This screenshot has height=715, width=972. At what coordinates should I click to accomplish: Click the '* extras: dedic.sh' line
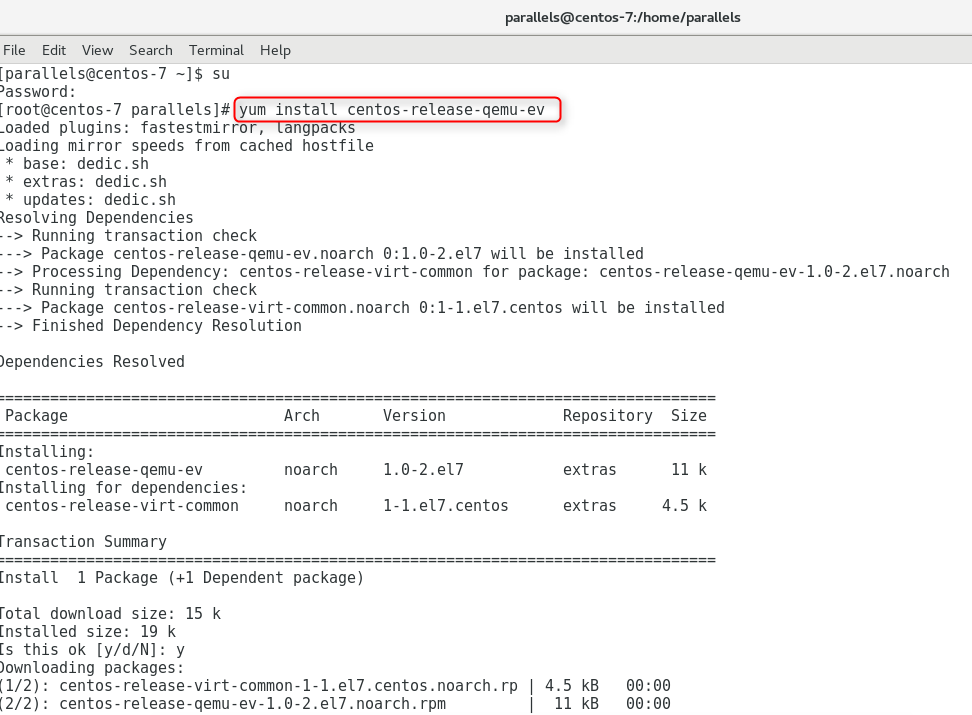tap(86, 182)
